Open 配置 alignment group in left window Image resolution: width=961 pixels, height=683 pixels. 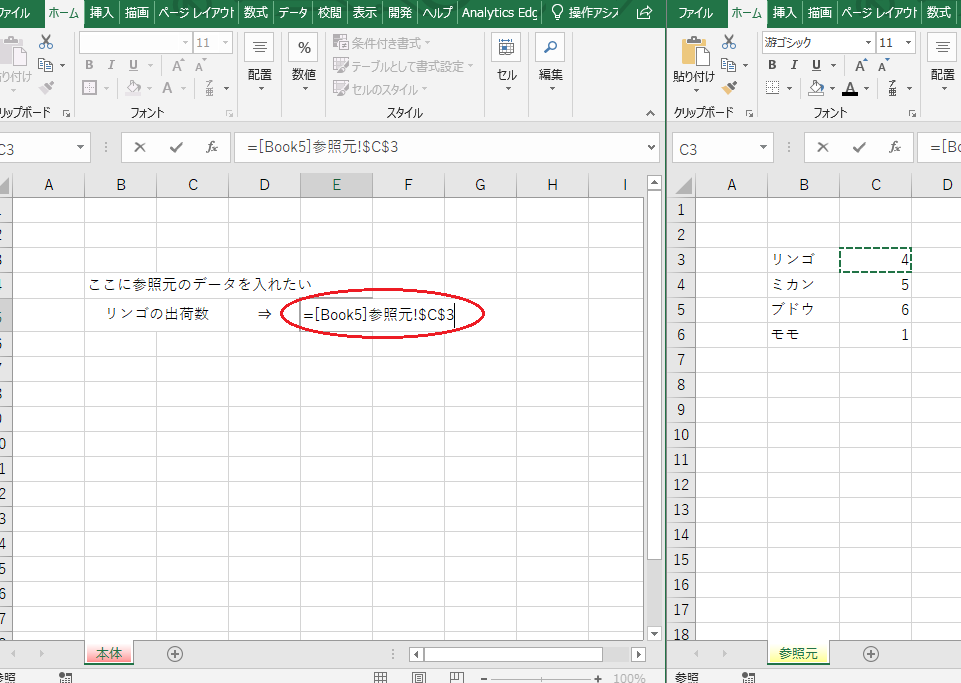coord(259,63)
